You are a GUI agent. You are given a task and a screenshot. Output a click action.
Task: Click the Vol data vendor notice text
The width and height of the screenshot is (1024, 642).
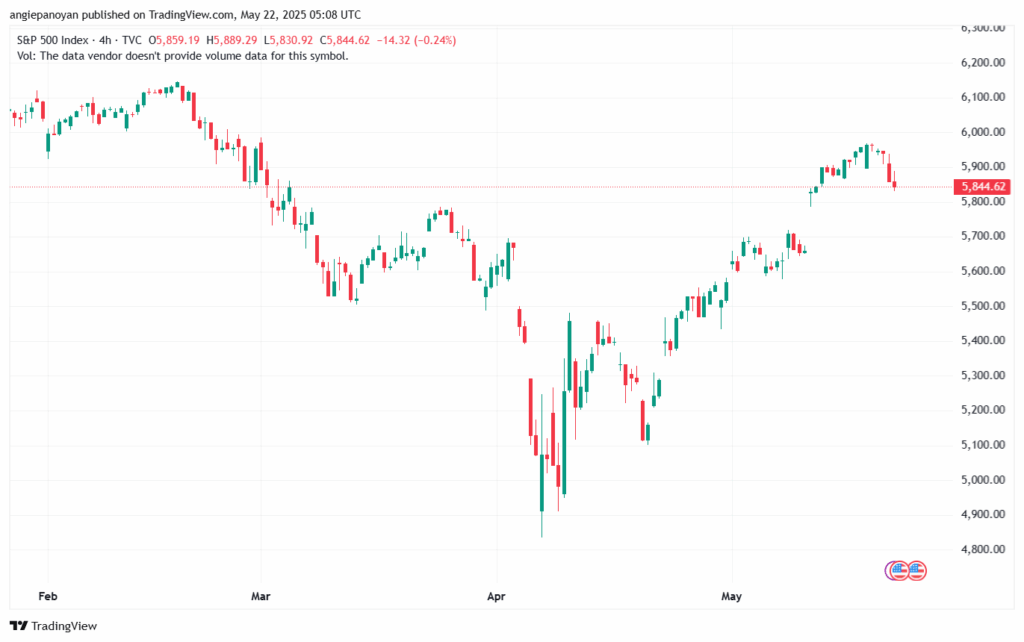pyautogui.click(x=183, y=56)
